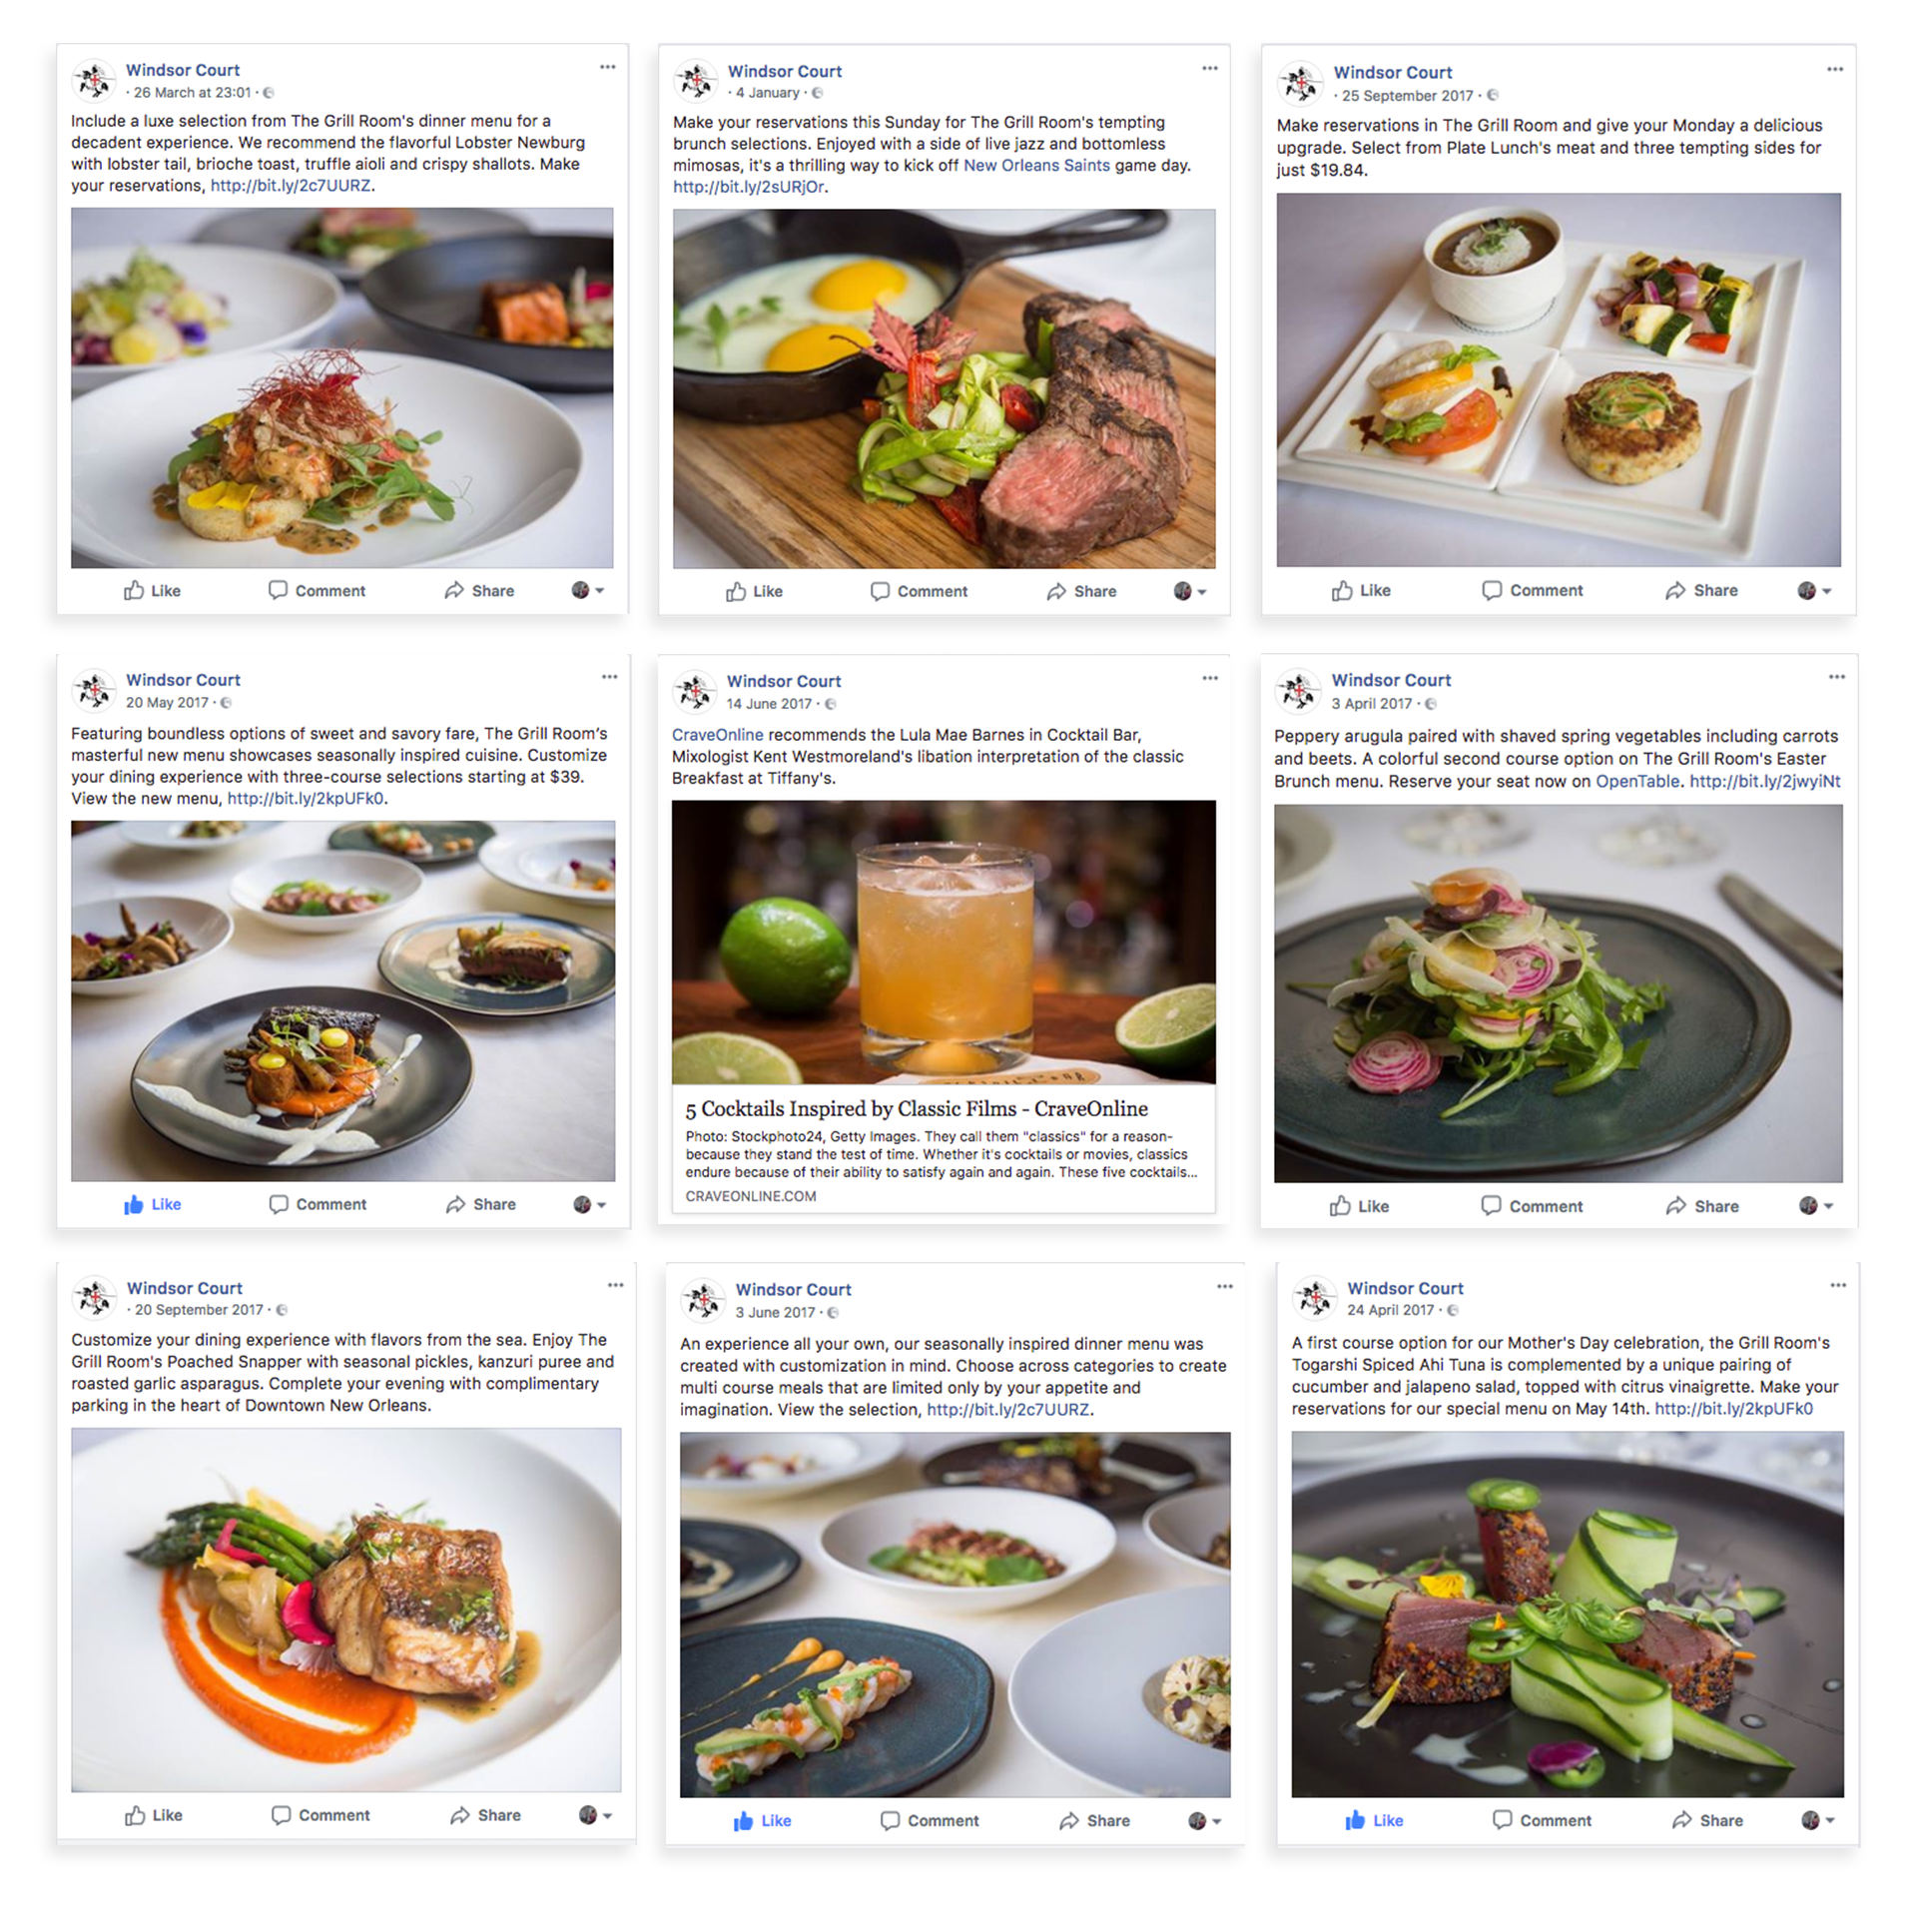Viewport: 1917px width, 1932px height.
Task: Toggle off Like on 3 June 2017 post
Action: coord(762,1821)
